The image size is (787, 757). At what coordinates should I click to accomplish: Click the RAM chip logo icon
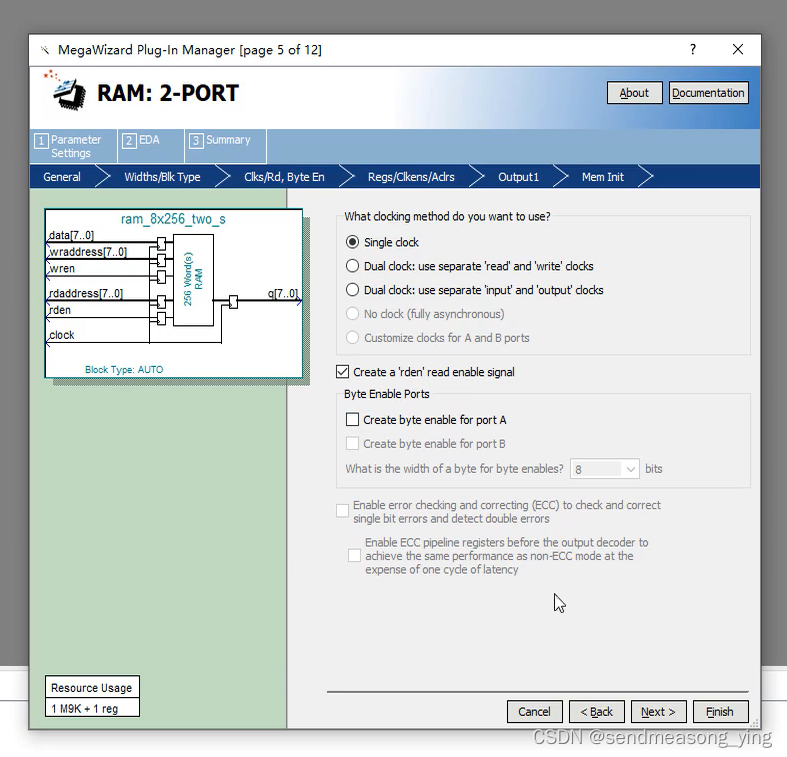coord(66,91)
